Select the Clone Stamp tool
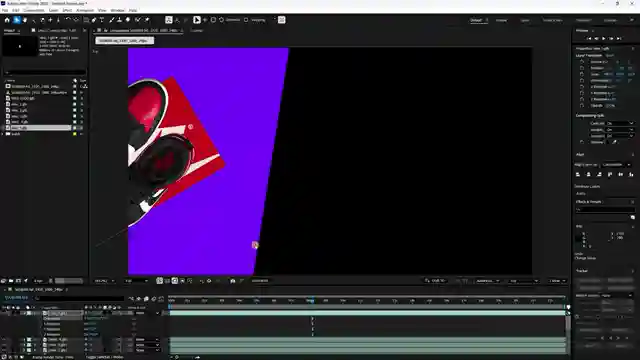The height and width of the screenshot is (360, 640). coord(119,20)
